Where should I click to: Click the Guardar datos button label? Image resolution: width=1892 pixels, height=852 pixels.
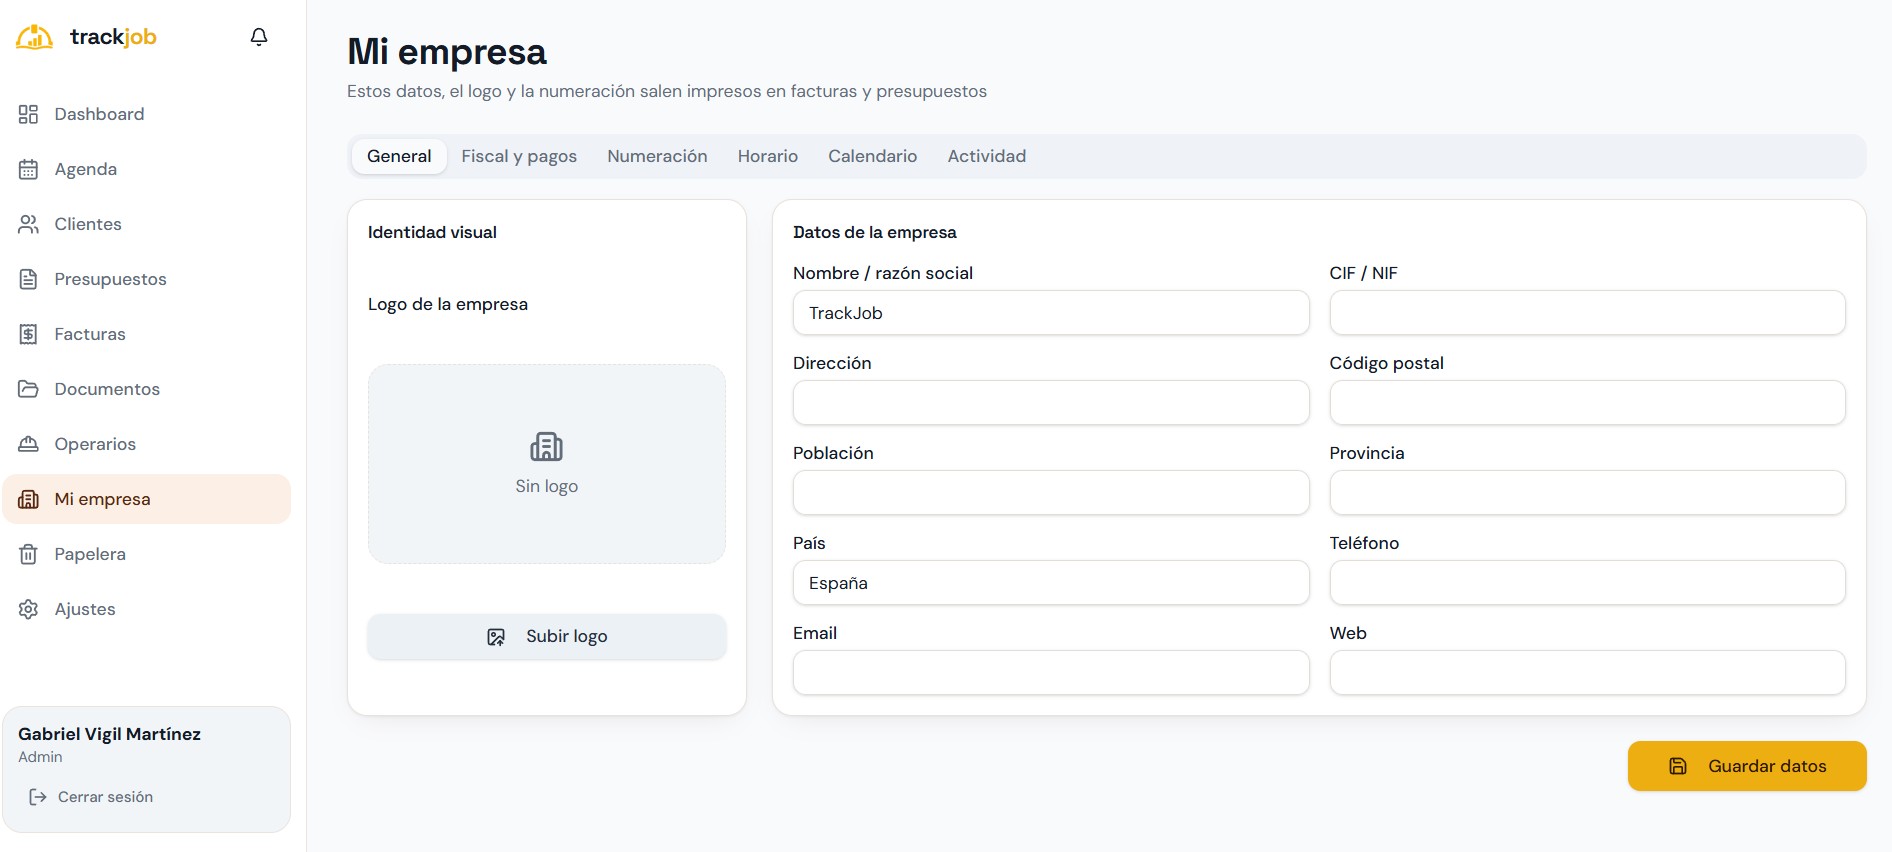[x=1767, y=766]
